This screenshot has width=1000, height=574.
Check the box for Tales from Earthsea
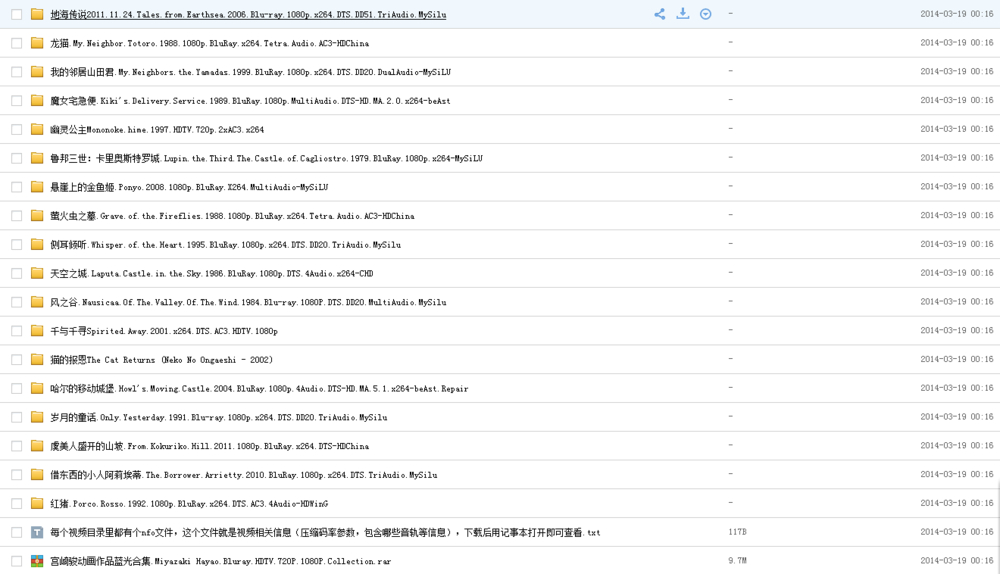coord(17,14)
